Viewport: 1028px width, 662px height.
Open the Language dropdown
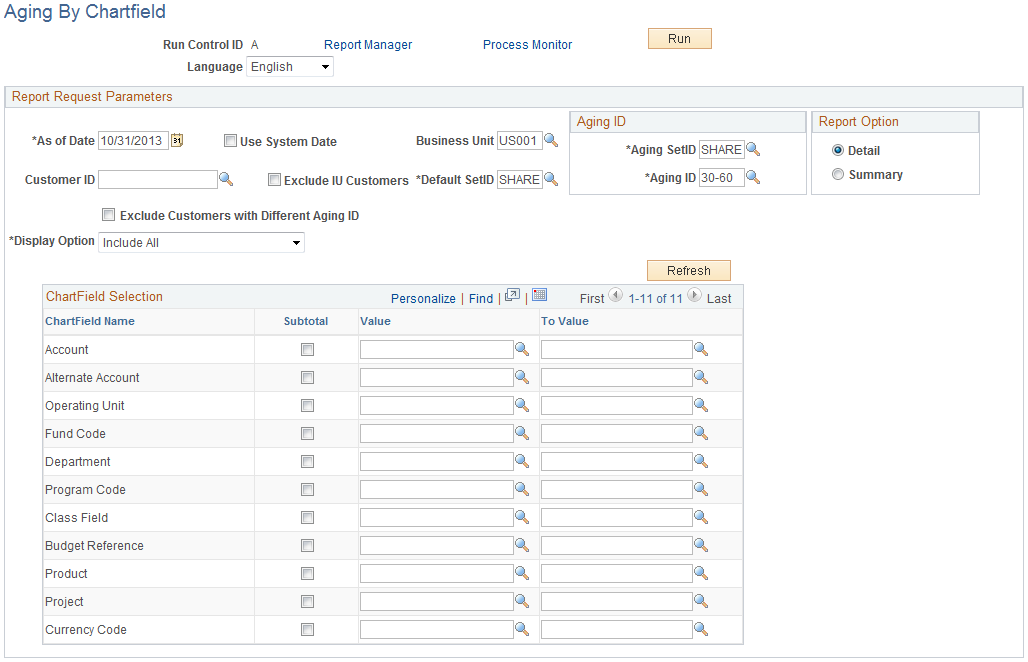point(290,67)
